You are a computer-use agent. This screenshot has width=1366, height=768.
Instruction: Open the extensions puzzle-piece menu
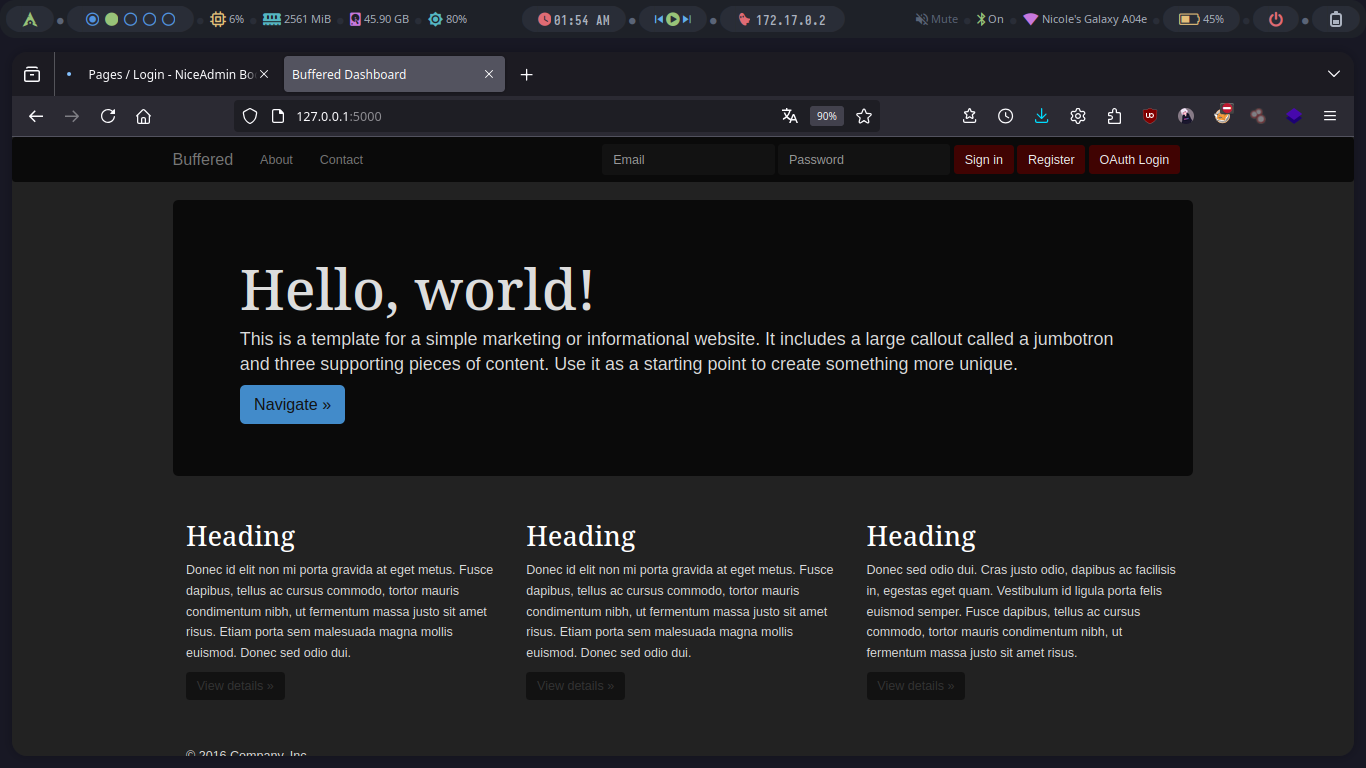pos(1114,116)
